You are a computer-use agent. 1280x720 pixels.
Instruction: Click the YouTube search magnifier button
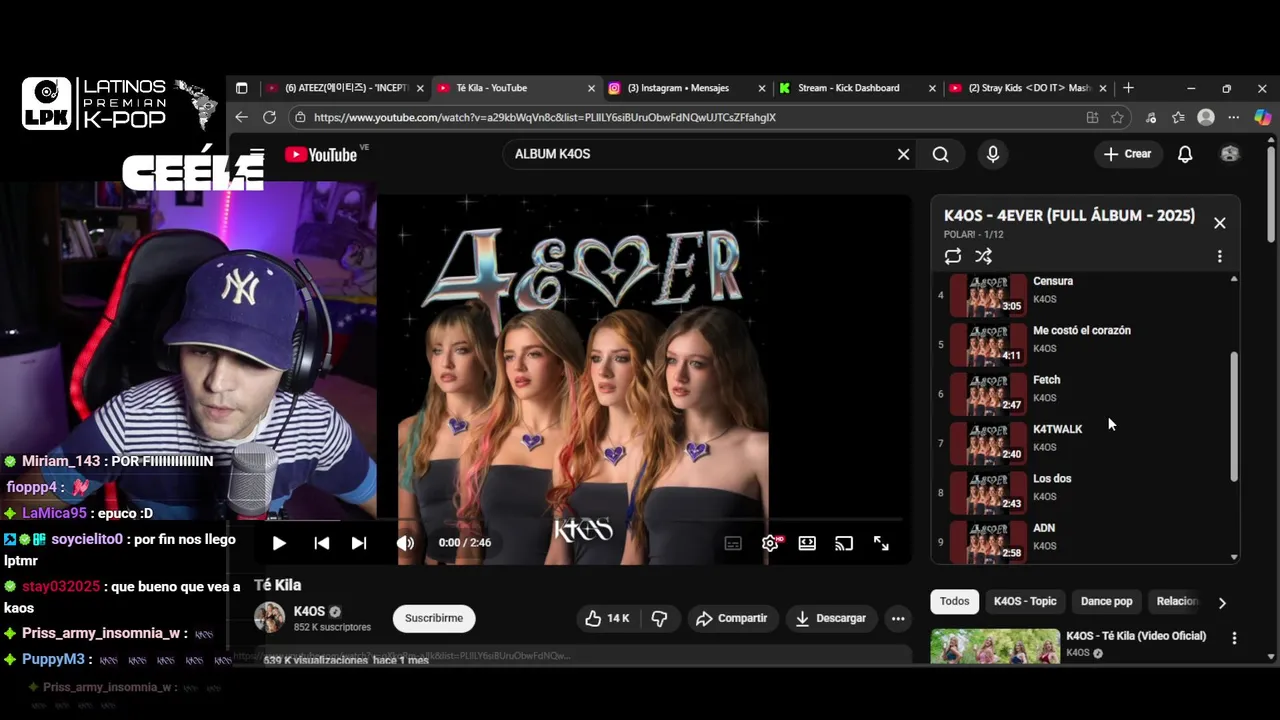[x=940, y=154]
